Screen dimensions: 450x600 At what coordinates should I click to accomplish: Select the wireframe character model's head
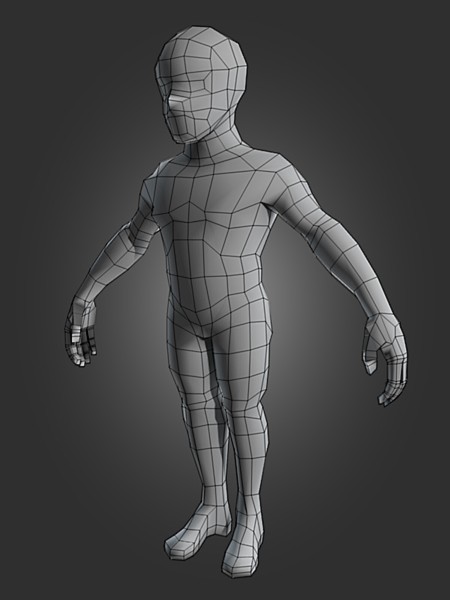[x=201, y=84]
